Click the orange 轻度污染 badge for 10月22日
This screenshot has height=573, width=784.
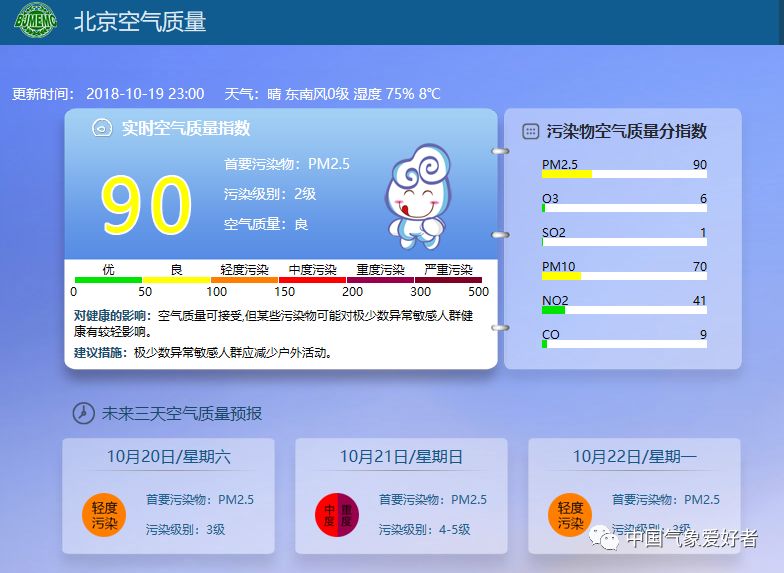570,515
